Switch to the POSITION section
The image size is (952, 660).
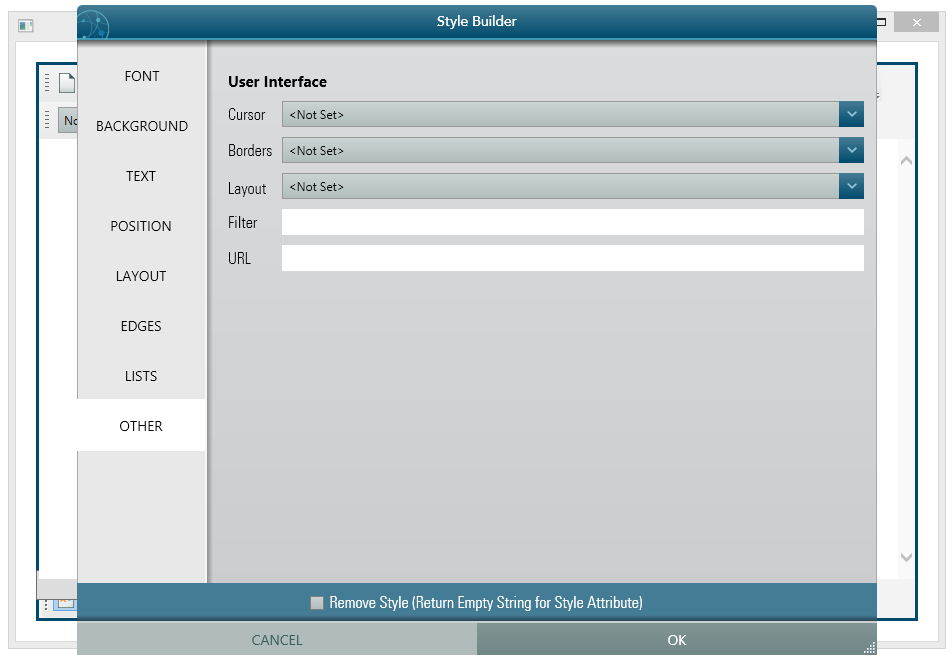(x=140, y=226)
